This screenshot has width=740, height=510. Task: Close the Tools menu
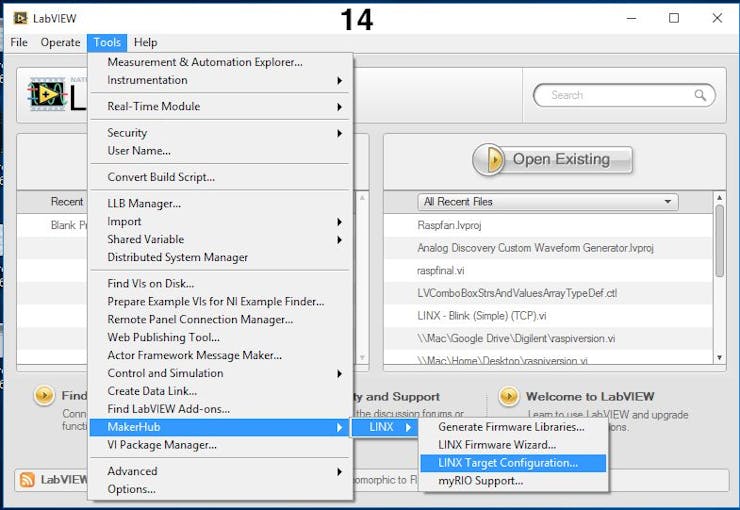point(107,42)
